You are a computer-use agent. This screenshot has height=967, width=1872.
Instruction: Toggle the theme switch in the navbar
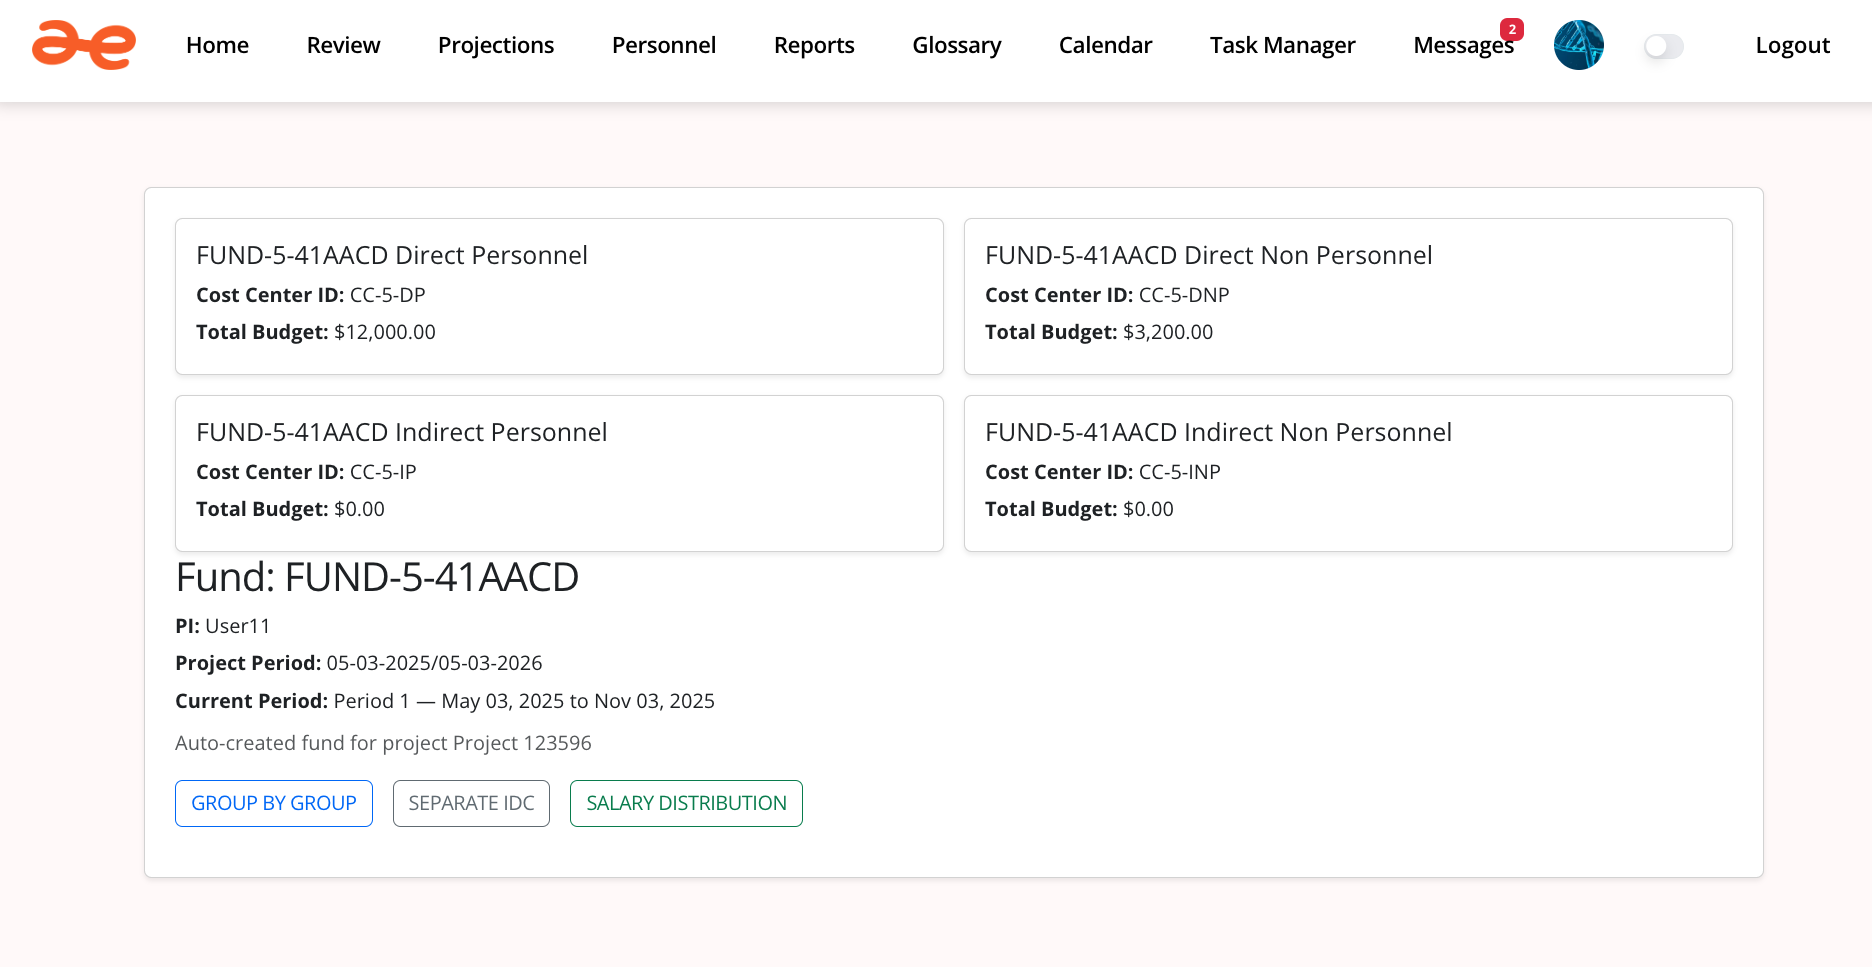pos(1662,46)
